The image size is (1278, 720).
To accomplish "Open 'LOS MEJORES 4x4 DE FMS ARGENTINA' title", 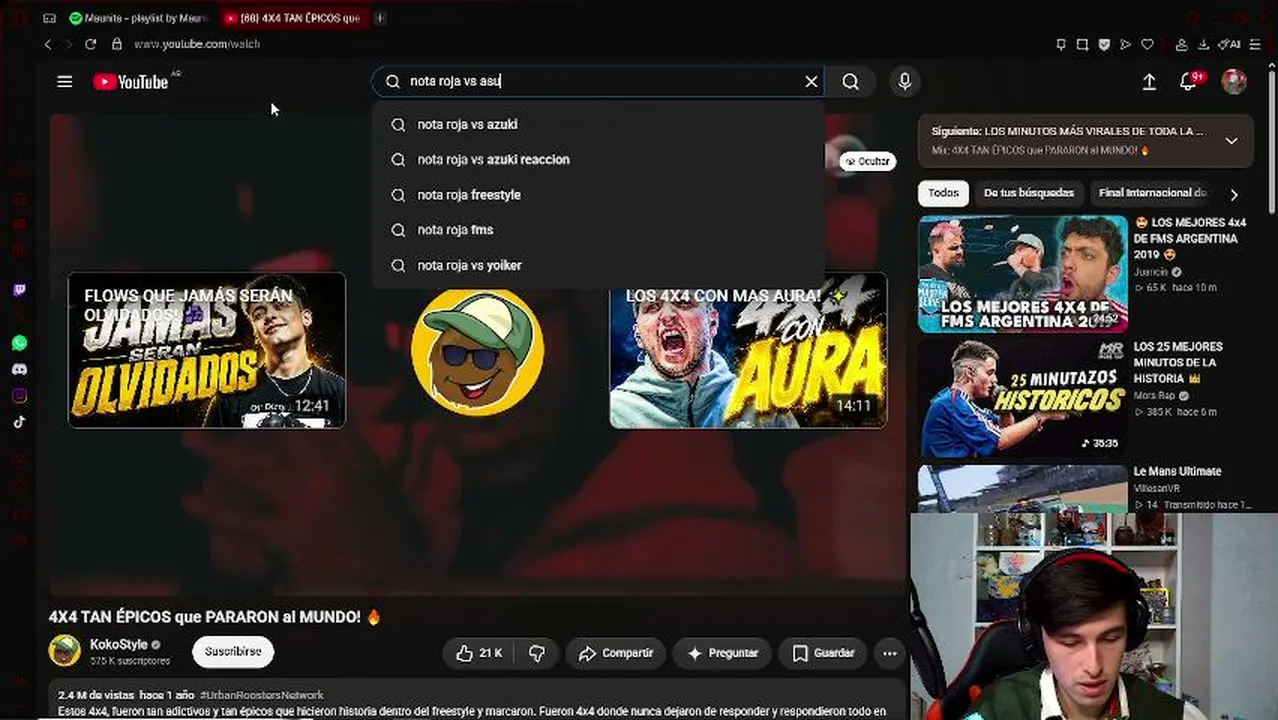I will [1190, 239].
